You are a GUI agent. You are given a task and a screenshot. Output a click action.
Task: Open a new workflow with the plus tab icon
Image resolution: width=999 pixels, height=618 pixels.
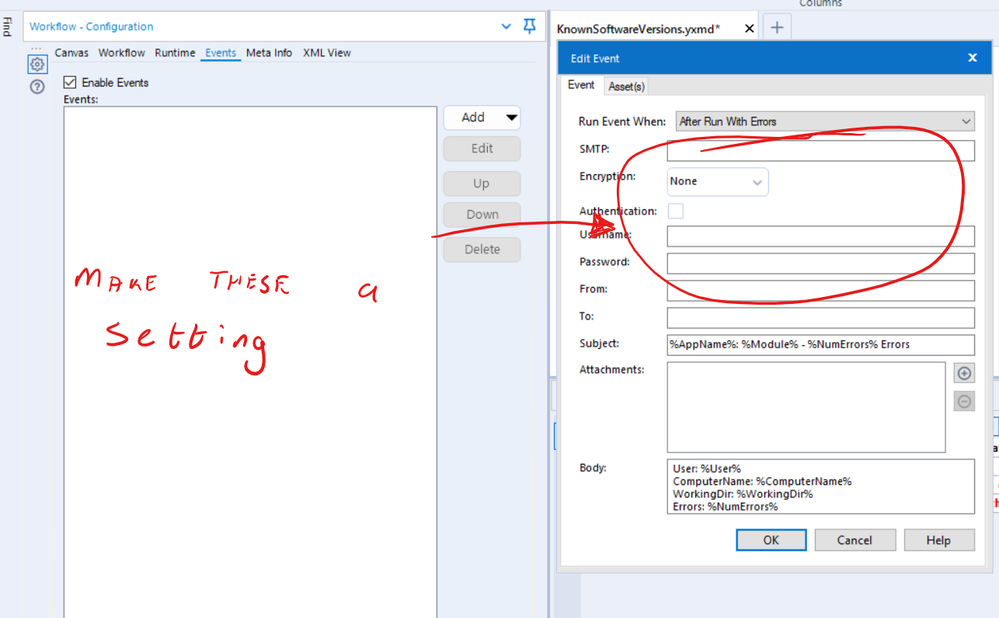(x=777, y=28)
